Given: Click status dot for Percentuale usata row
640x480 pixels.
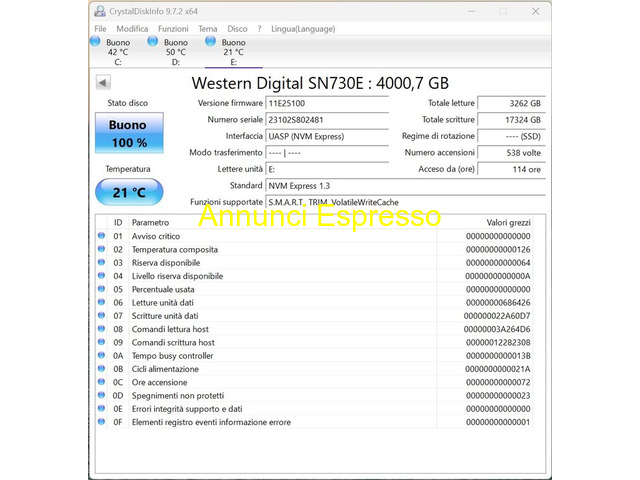Looking at the screenshot, I should (101, 289).
